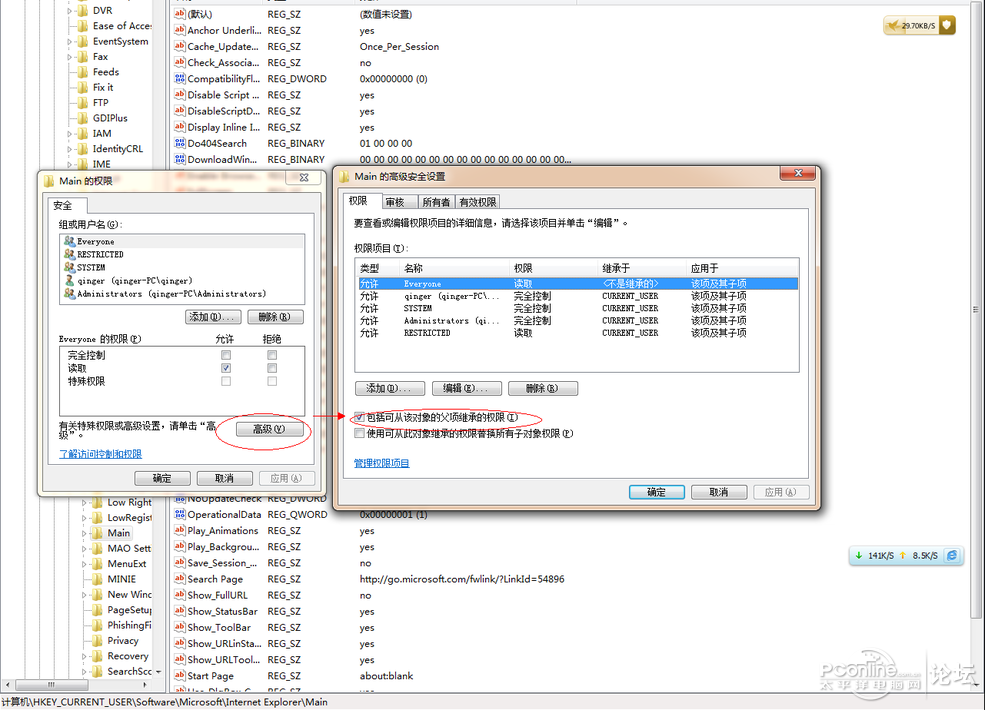Expand the IdentityCRL registry key
Screen dimensions: 985x710
[70, 149]
